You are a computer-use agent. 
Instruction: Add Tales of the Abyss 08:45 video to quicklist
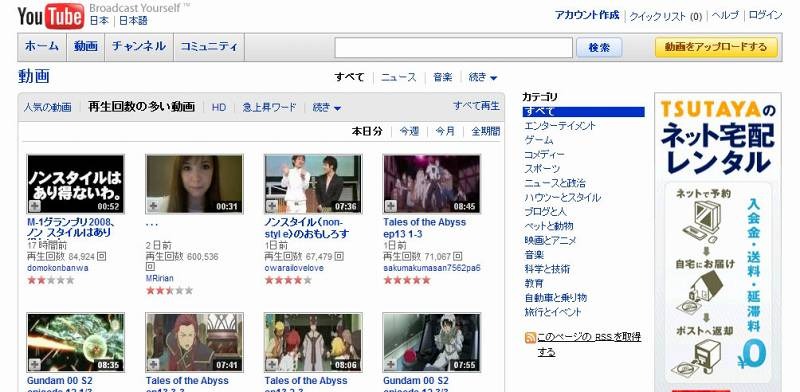point(390,206)
